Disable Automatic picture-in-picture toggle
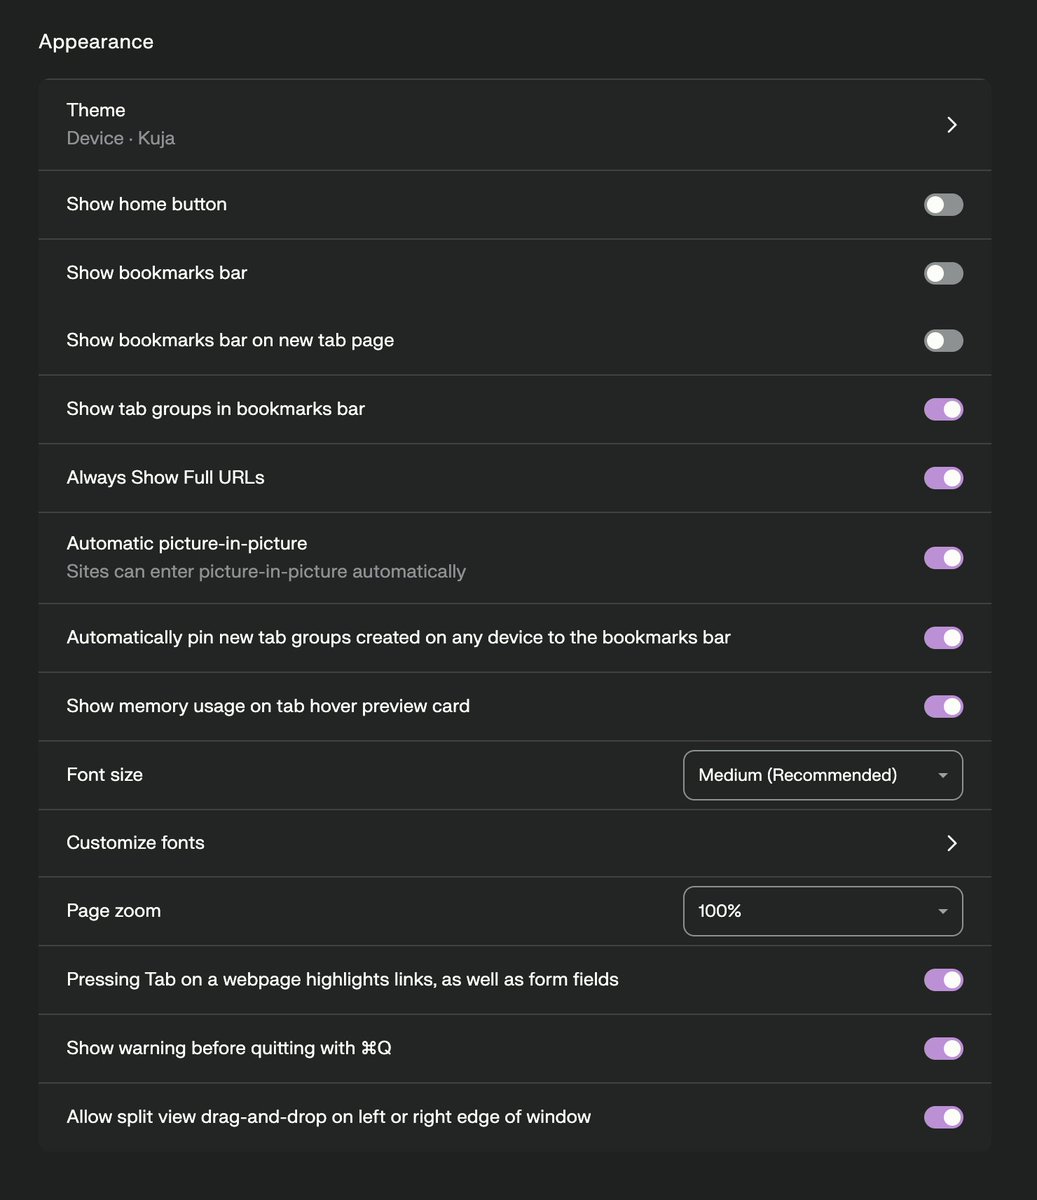This screenshot has height=1200, width=1037. 943,558
